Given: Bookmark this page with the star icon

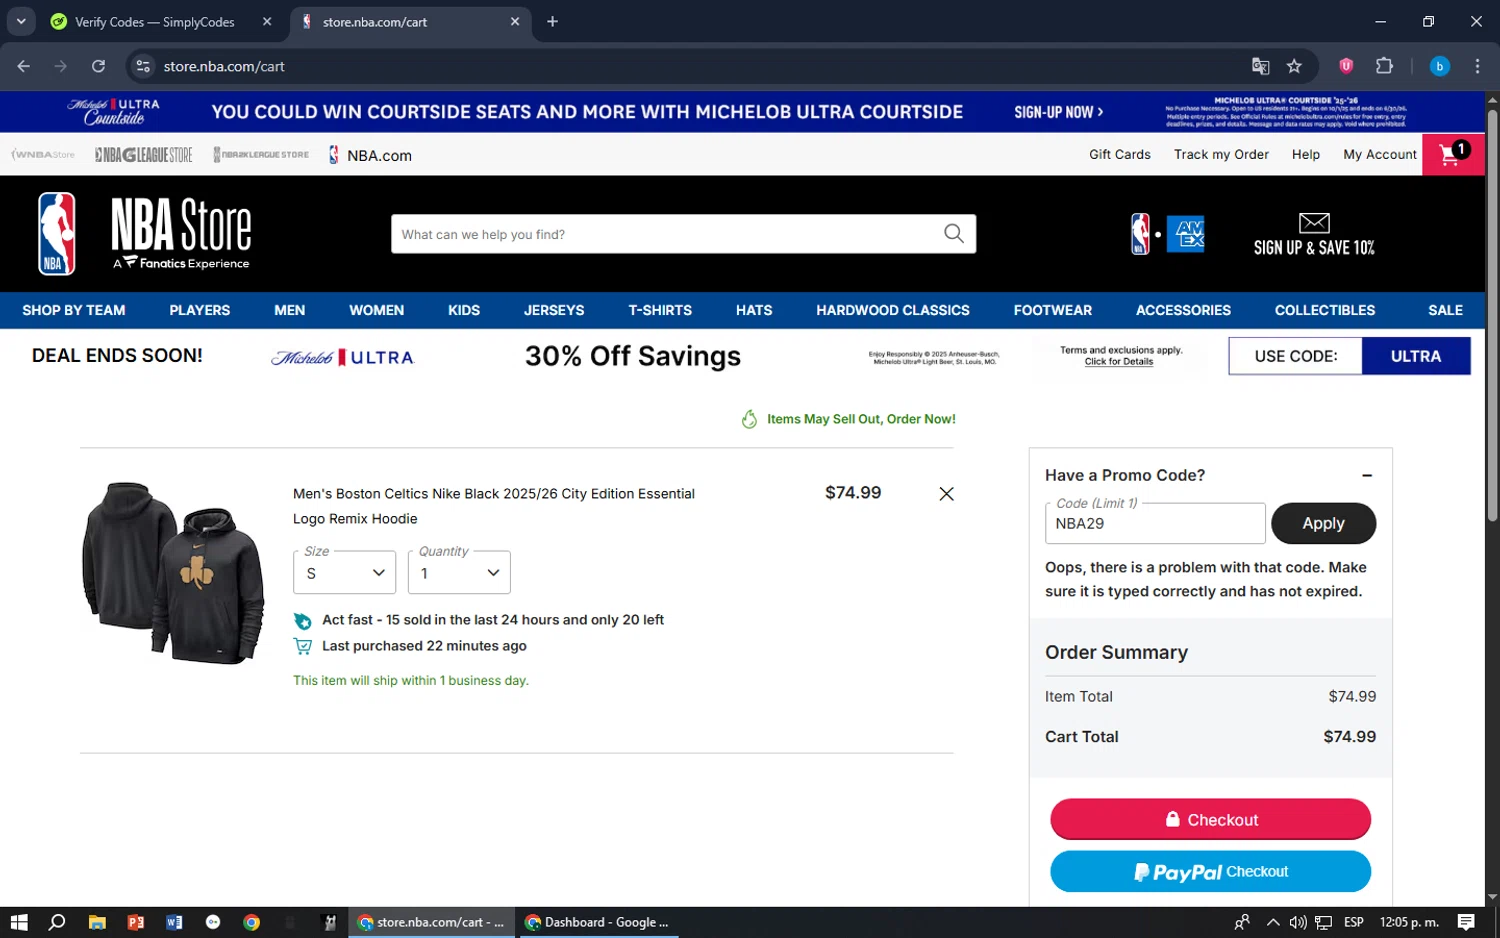Looking at the screenshot, I should 1294,66.
